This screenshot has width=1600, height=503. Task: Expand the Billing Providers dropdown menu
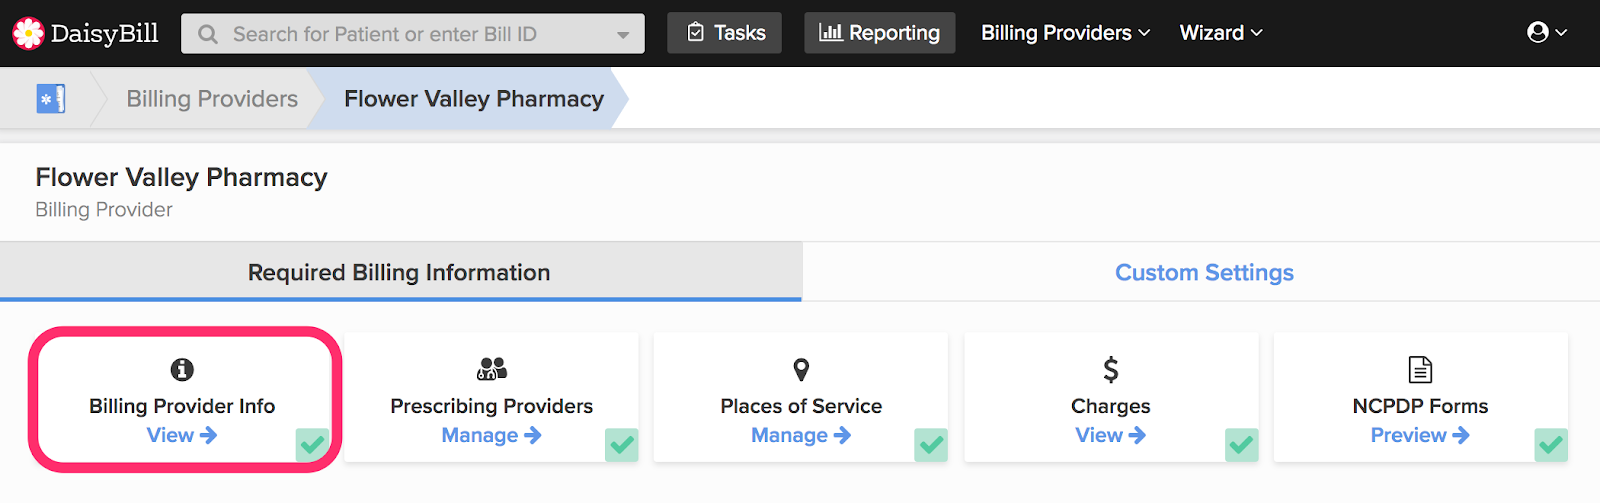tap(1065, 33)
